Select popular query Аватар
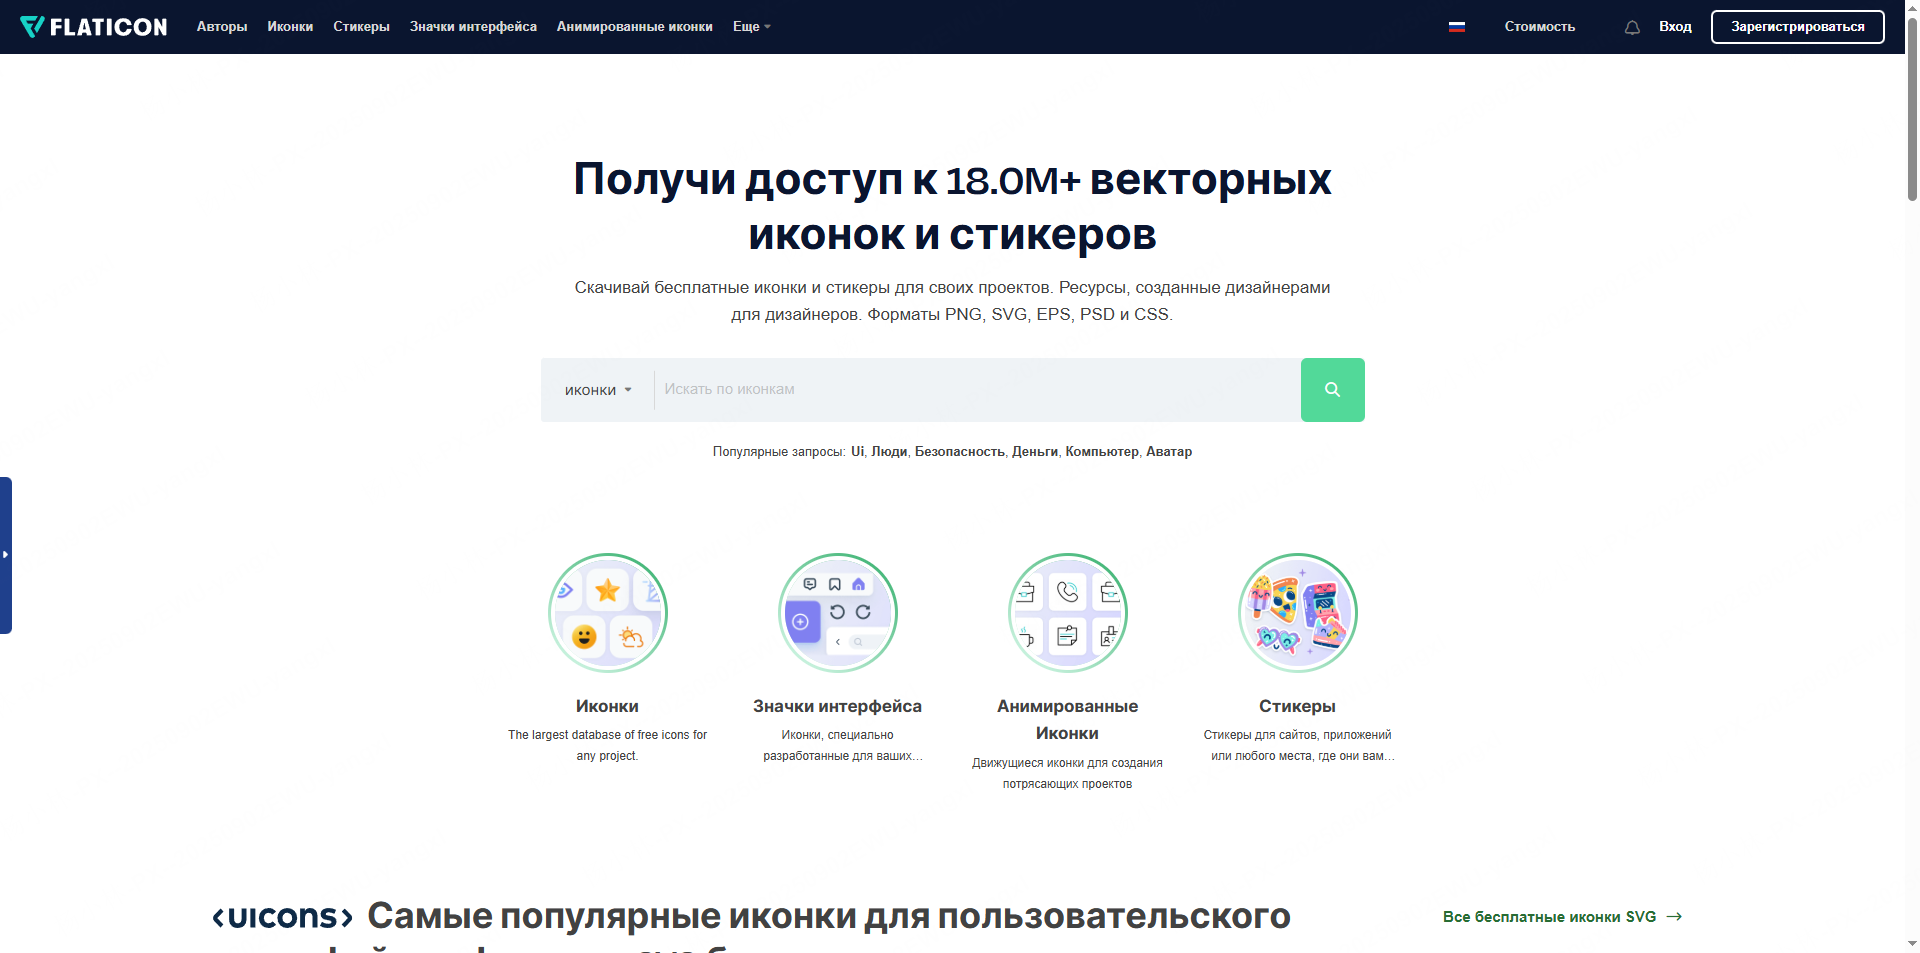The width and height of the screenshot is (1920, 953). [1169, 452]
